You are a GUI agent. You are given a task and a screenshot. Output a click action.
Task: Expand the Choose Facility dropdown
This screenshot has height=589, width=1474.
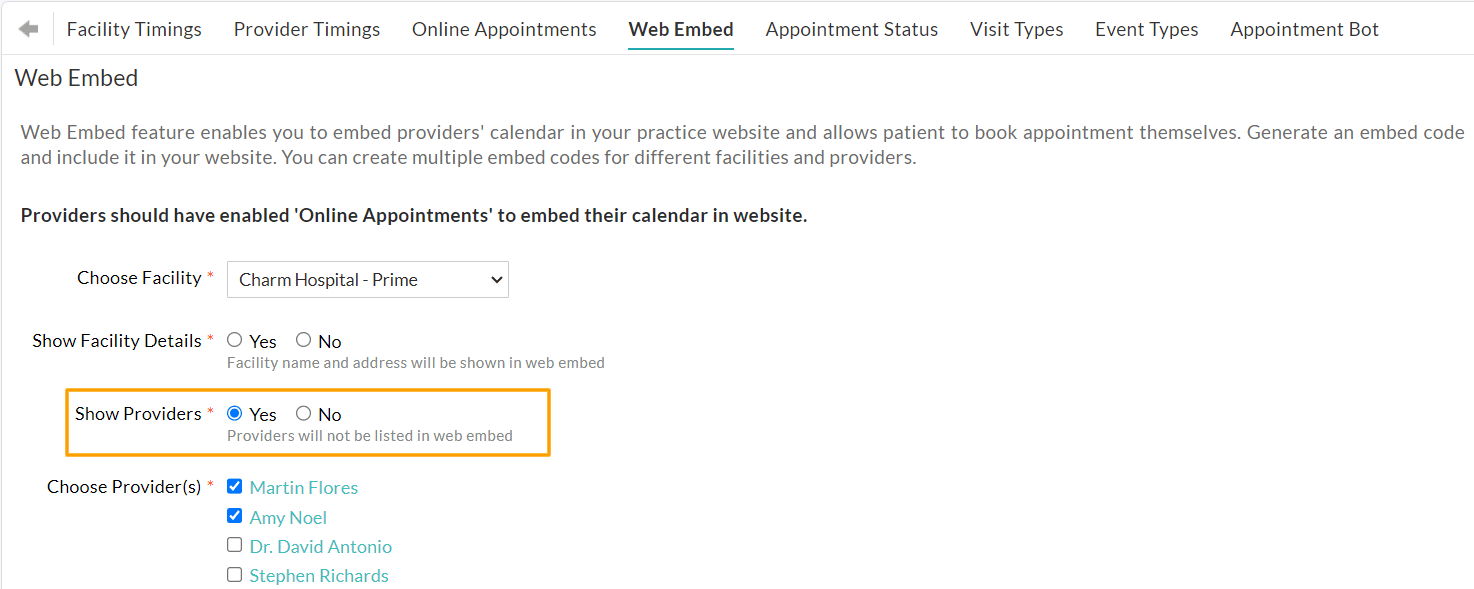pos(368,280)
